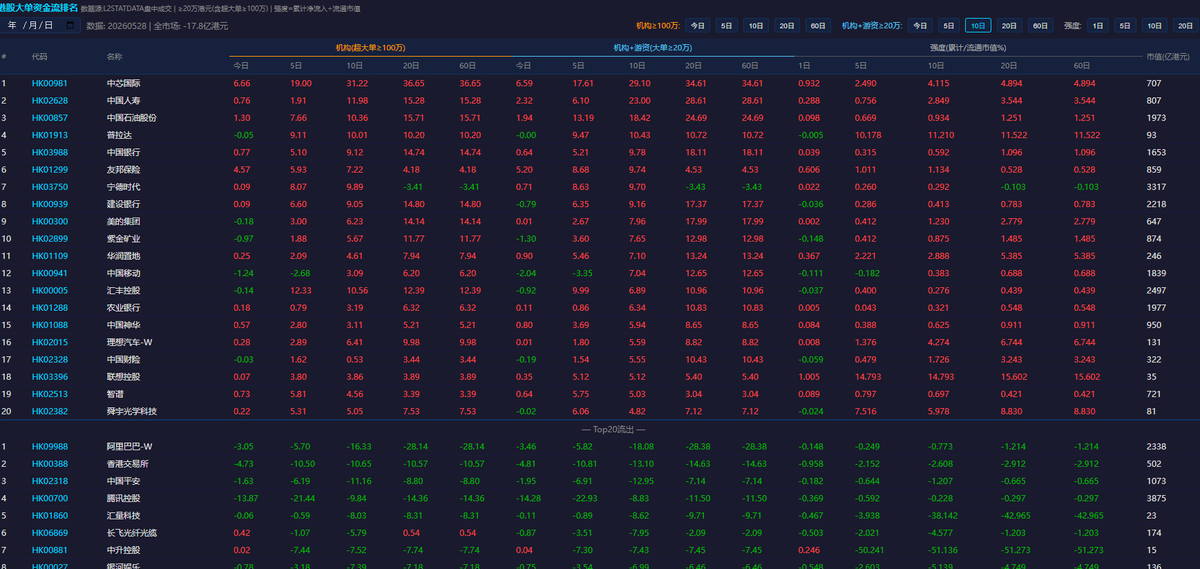Open the calendar picker icon in date field
Screen dimensions: 1200x569
point(70,25)
